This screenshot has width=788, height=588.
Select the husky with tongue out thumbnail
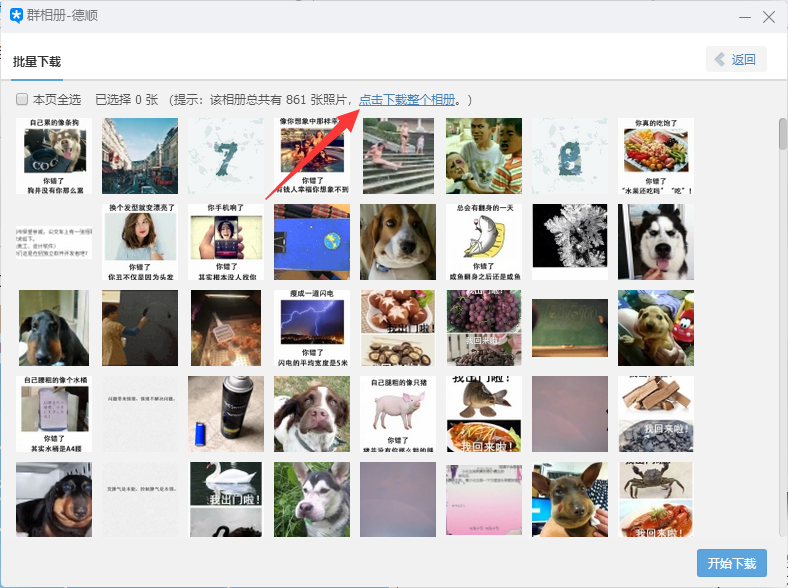[656, 242]
